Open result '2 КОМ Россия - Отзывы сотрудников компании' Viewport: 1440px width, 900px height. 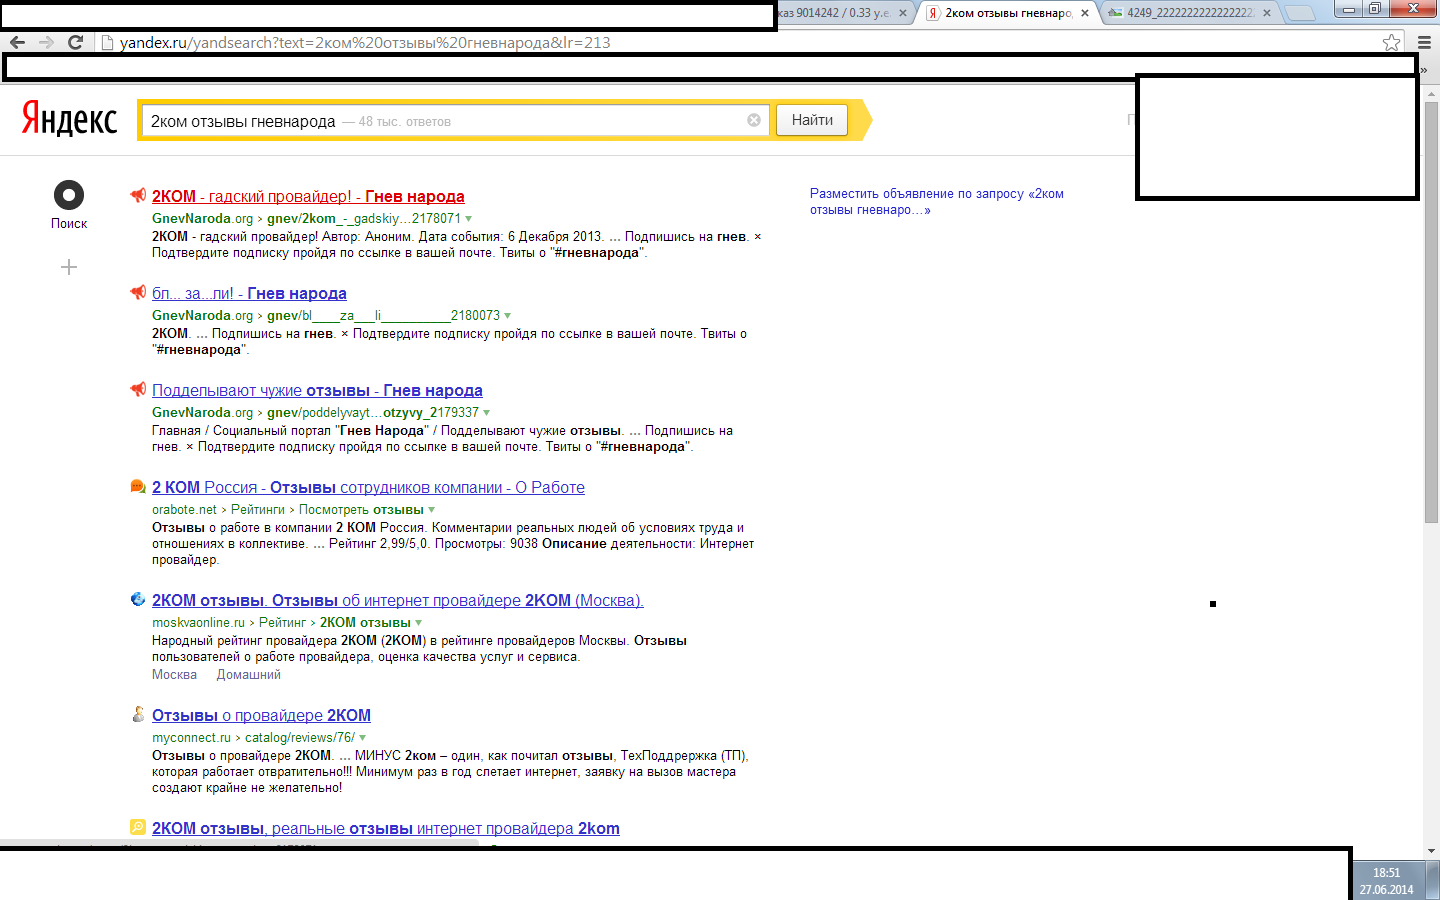pos(368,487)
